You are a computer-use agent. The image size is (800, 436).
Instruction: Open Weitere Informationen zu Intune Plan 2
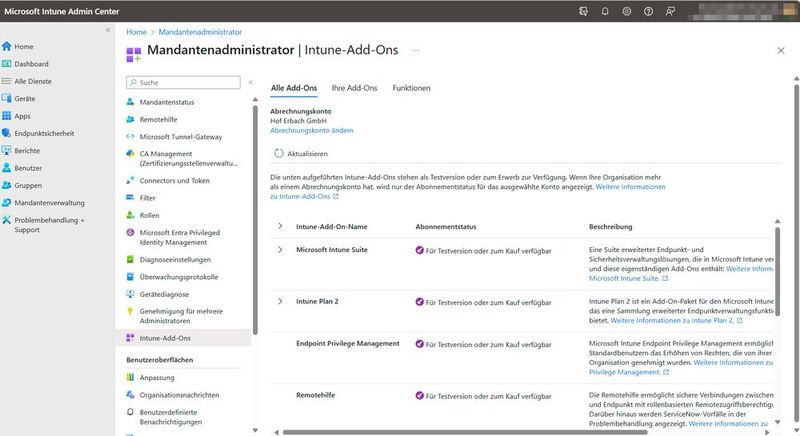[677, 320]
